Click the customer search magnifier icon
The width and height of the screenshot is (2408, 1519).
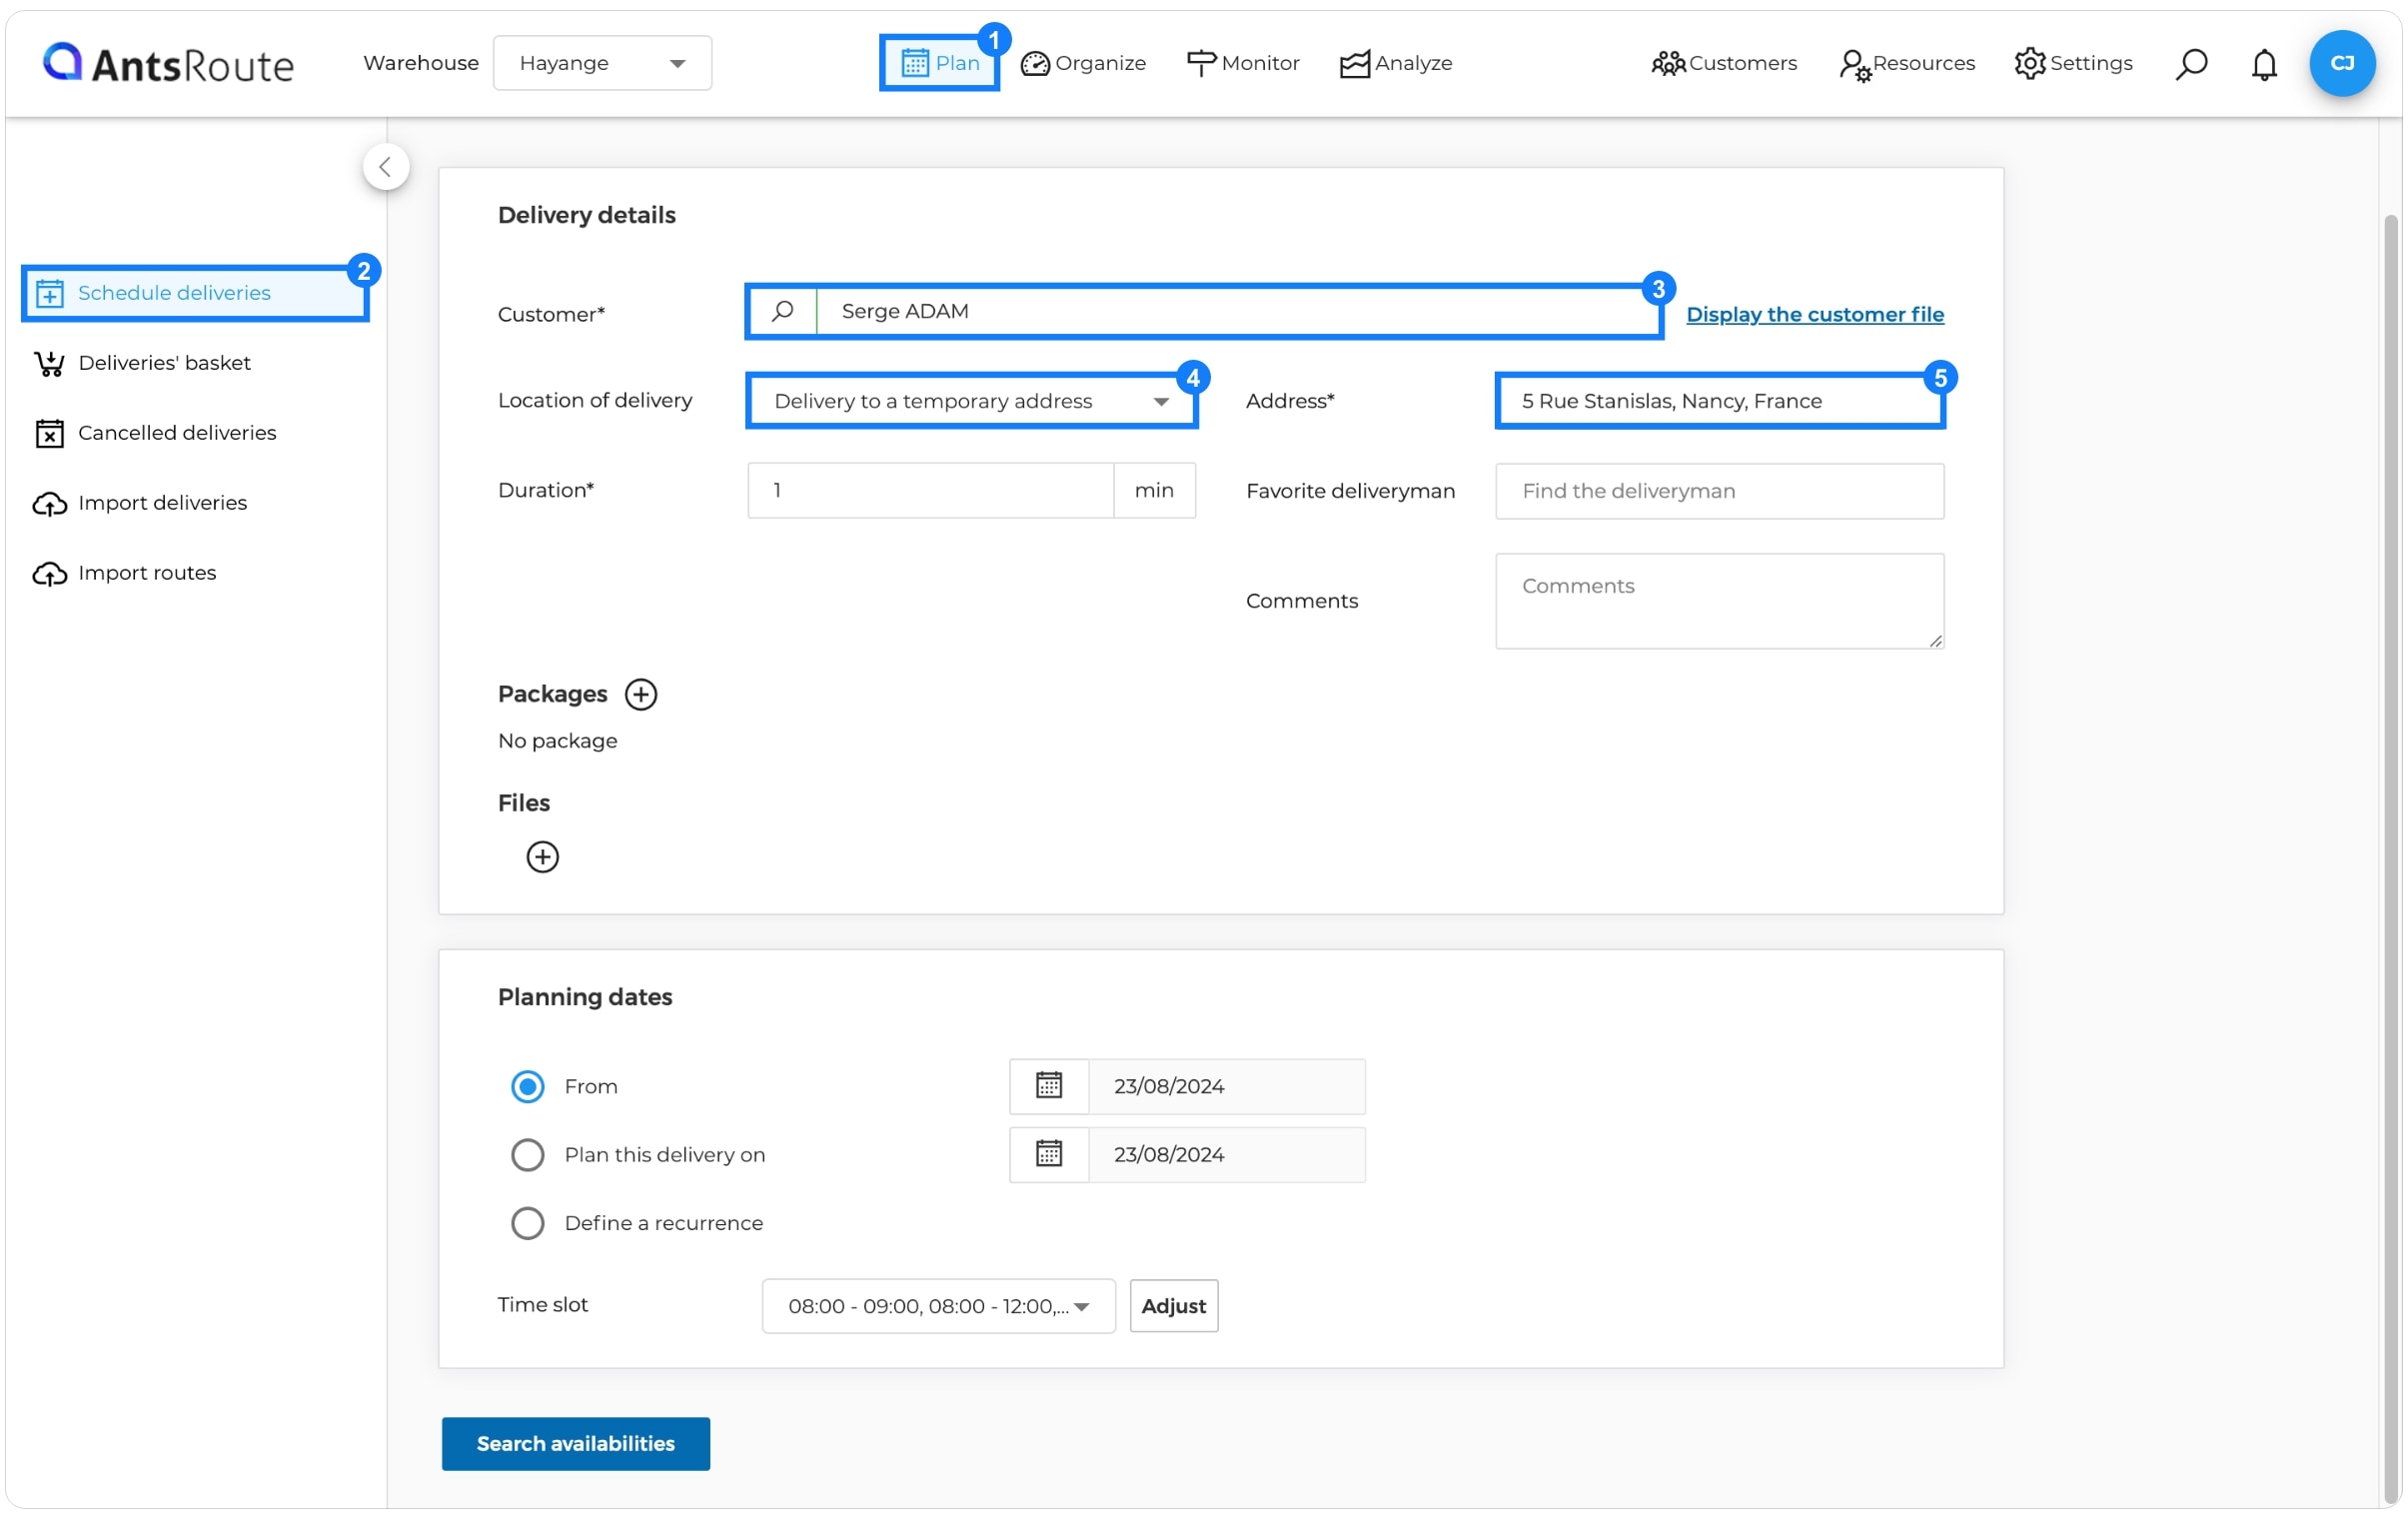coord(782,312)
